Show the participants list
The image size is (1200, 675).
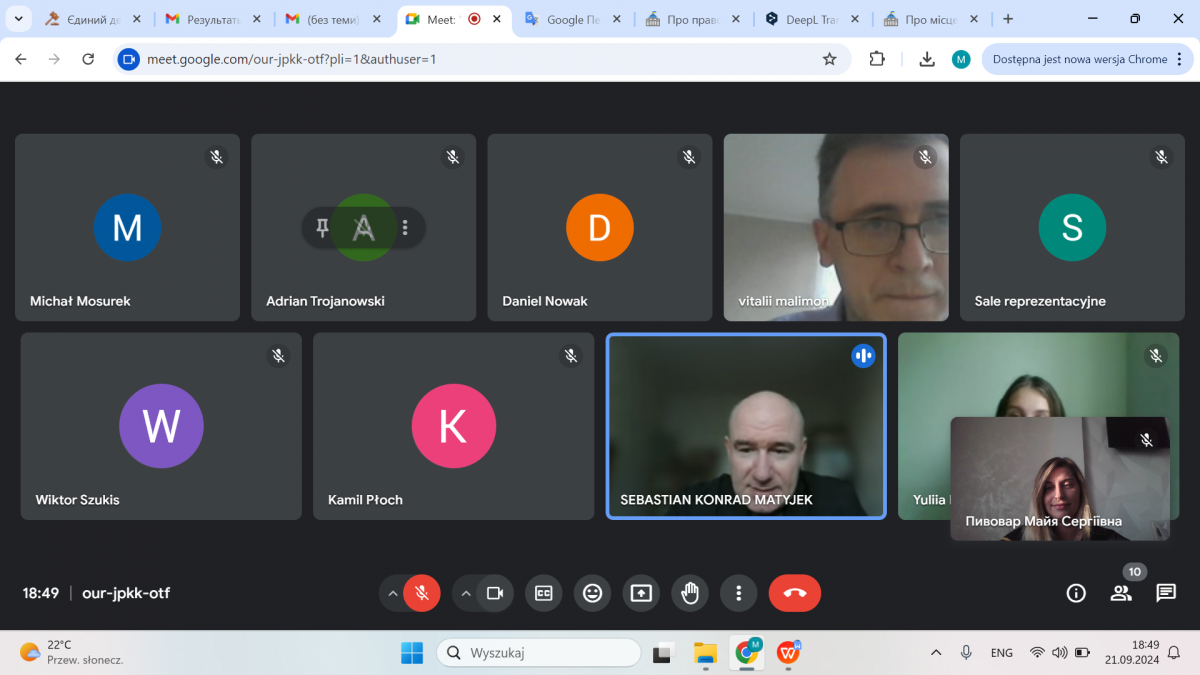coord(1121,593)
